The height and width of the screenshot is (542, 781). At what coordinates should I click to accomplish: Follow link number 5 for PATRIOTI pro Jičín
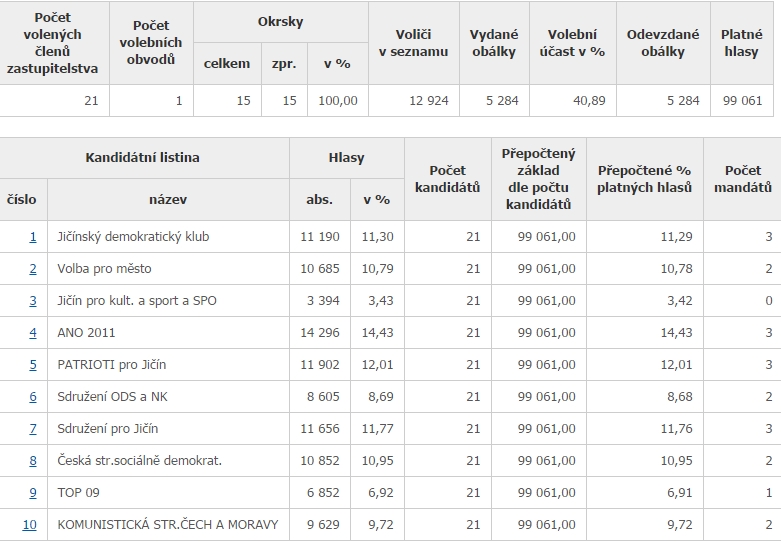coord(33,365)
